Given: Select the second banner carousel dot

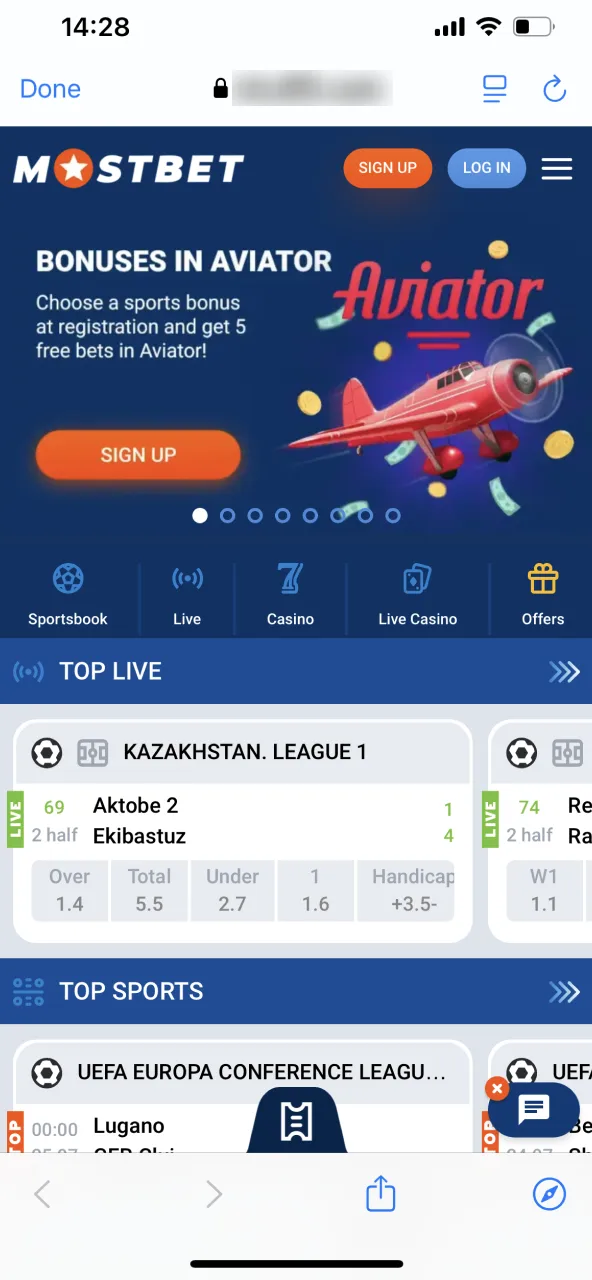Looking at the screenshot, I should point(227,516).
